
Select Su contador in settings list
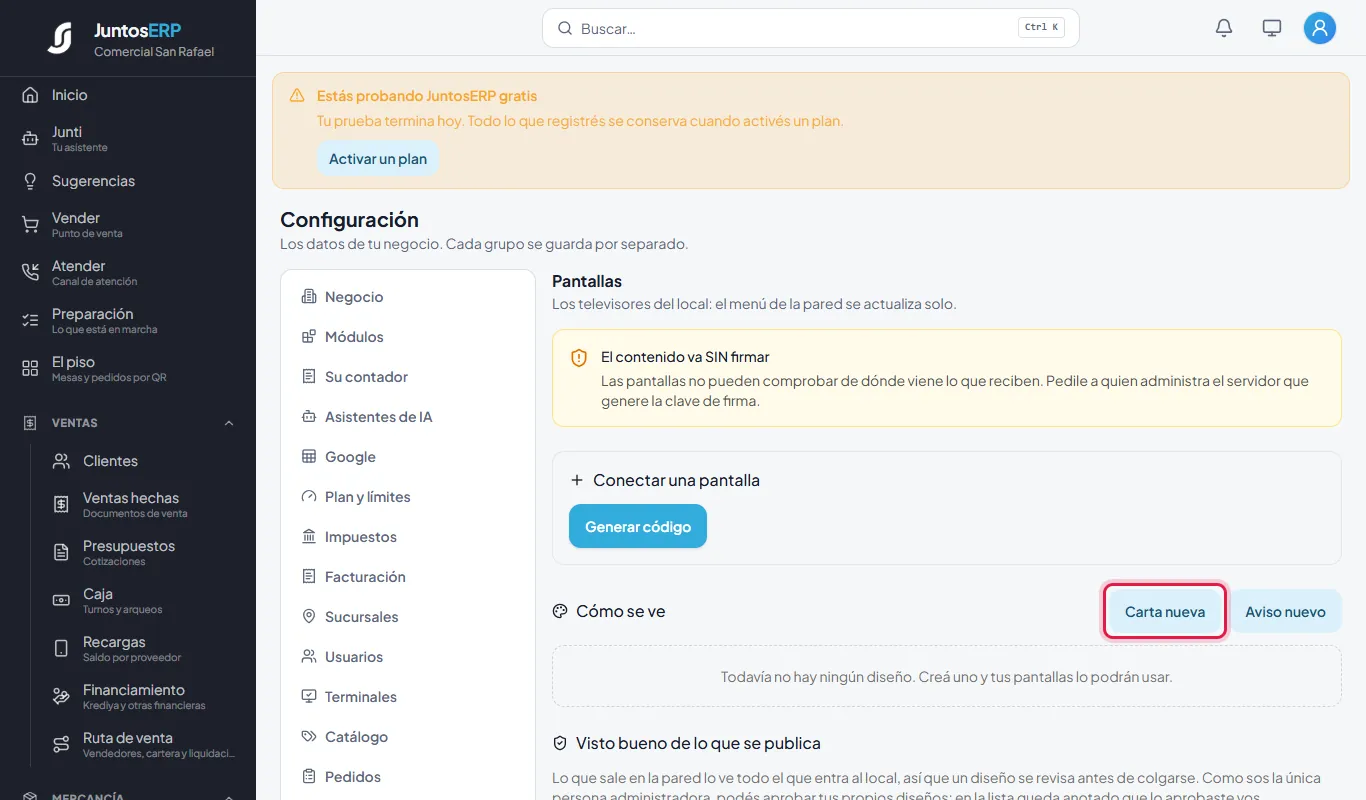[x=408, y=377]
